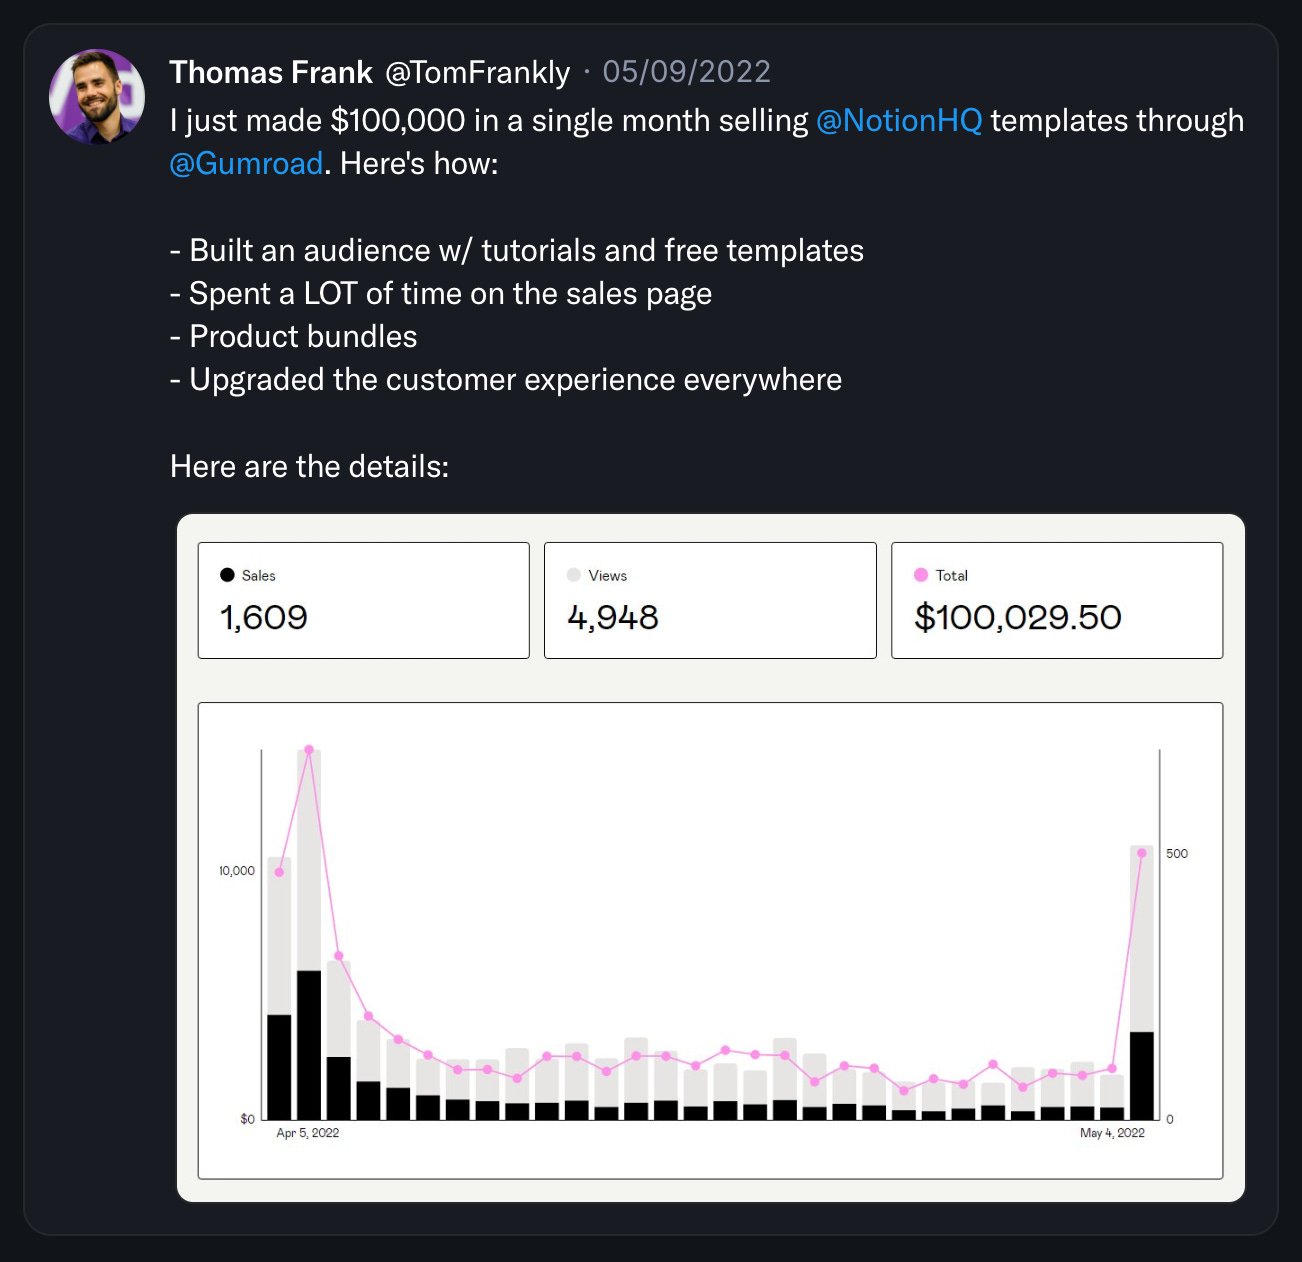Click the highest pink peak data point
Image resolution: width=1302 pixels, height=1262 pixels.
point(309,750)
